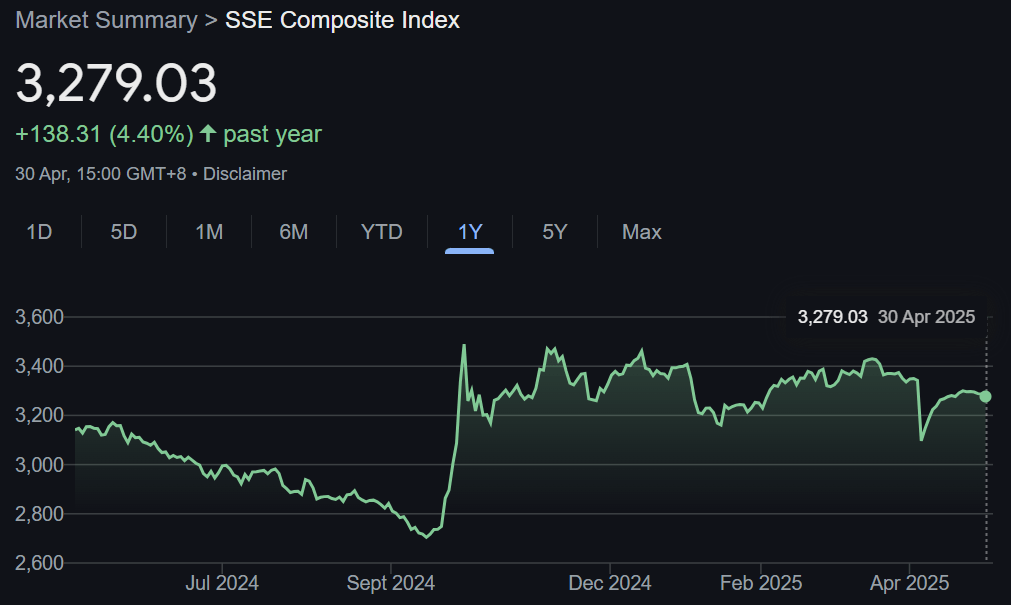Click the Sept 2024 axis label
The width and height of the screenshot is (1011, 605).
tap(390, 582)
